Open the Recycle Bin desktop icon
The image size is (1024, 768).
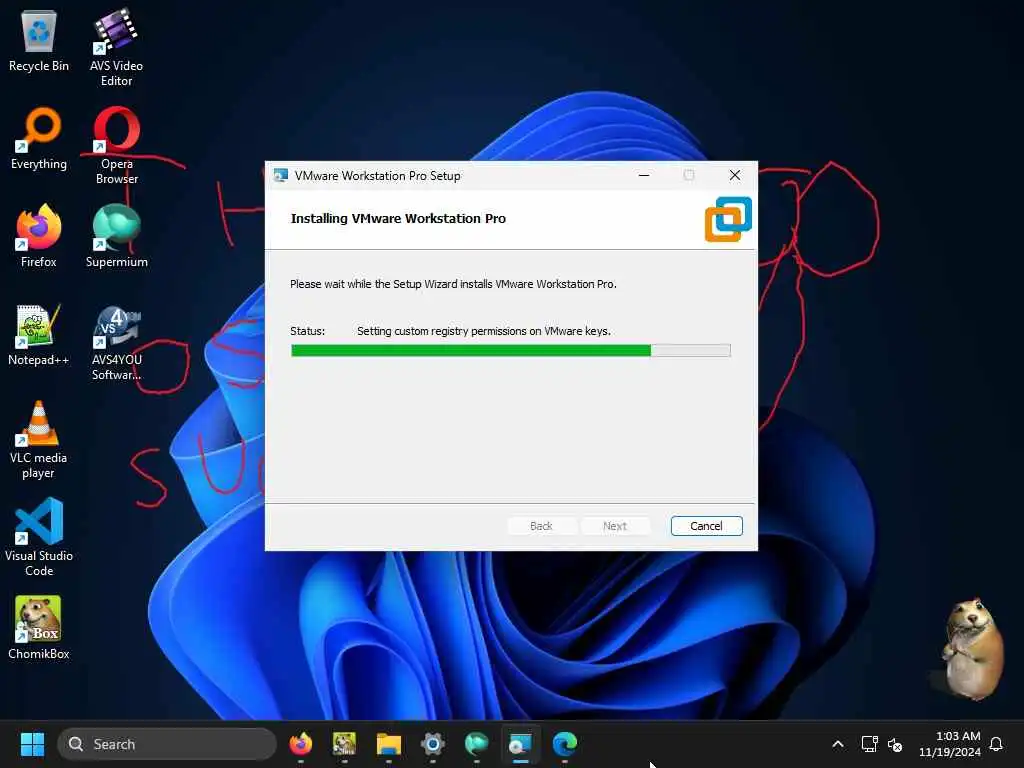[39, 42]
